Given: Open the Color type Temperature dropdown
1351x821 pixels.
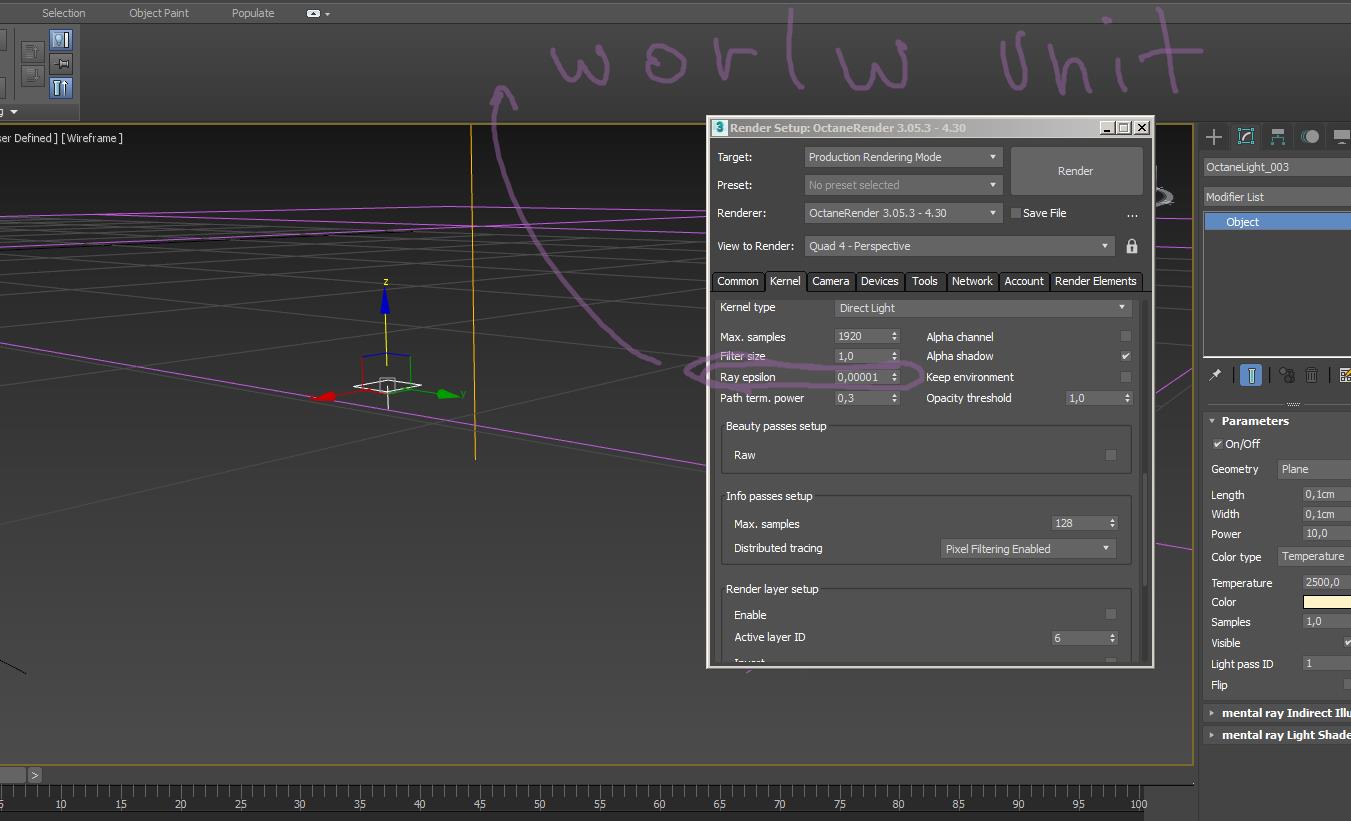Looking at the screenshot, I should (x=1314, y=557).
